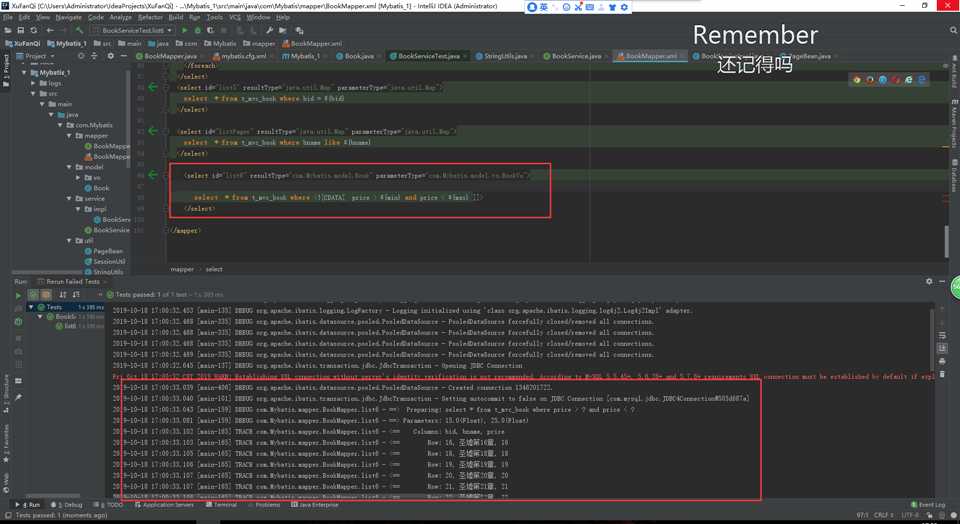Screen dimensions: 960x524
Task: Click the Project panel gear settings icon
Action: point(108,56)
